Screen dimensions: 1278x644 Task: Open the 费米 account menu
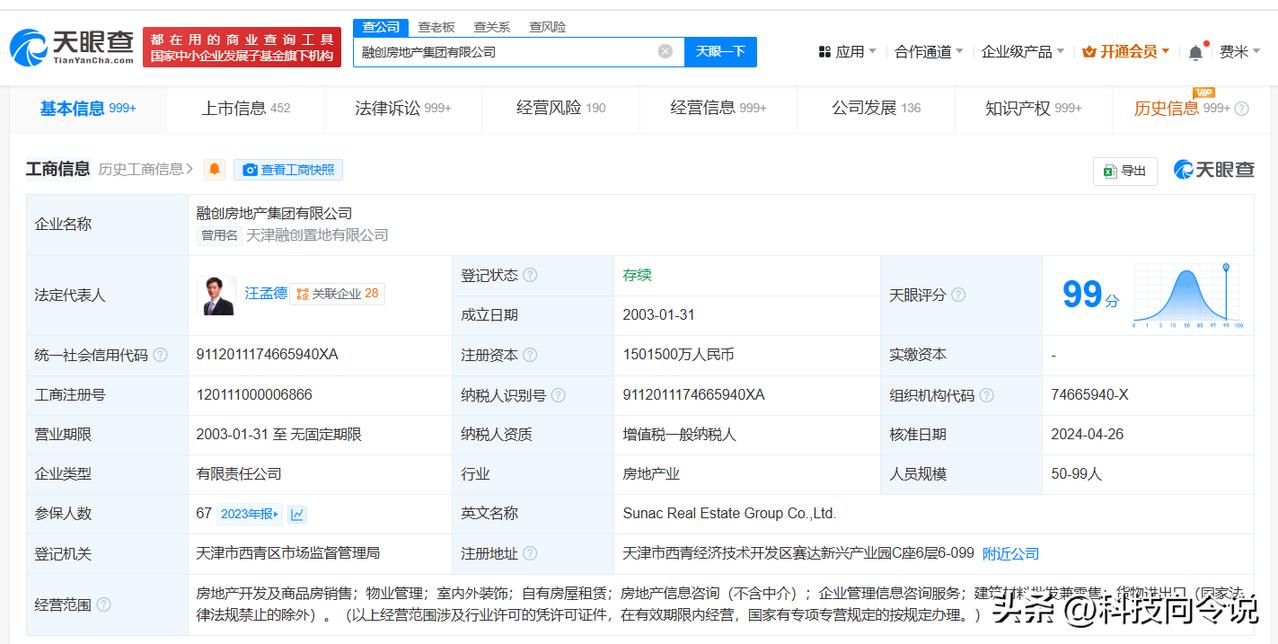(1239, 52)
